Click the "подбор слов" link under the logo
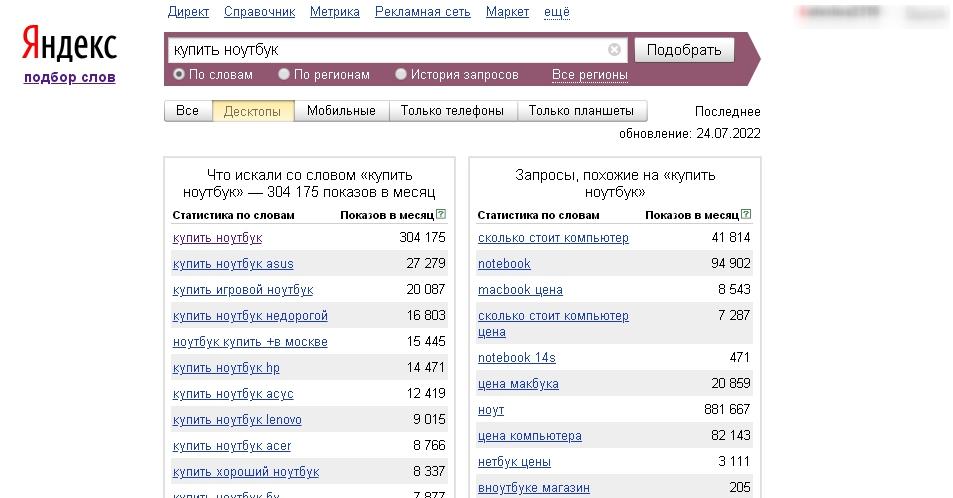The width and height of the screenshot is (953, 498). [70, 77]
